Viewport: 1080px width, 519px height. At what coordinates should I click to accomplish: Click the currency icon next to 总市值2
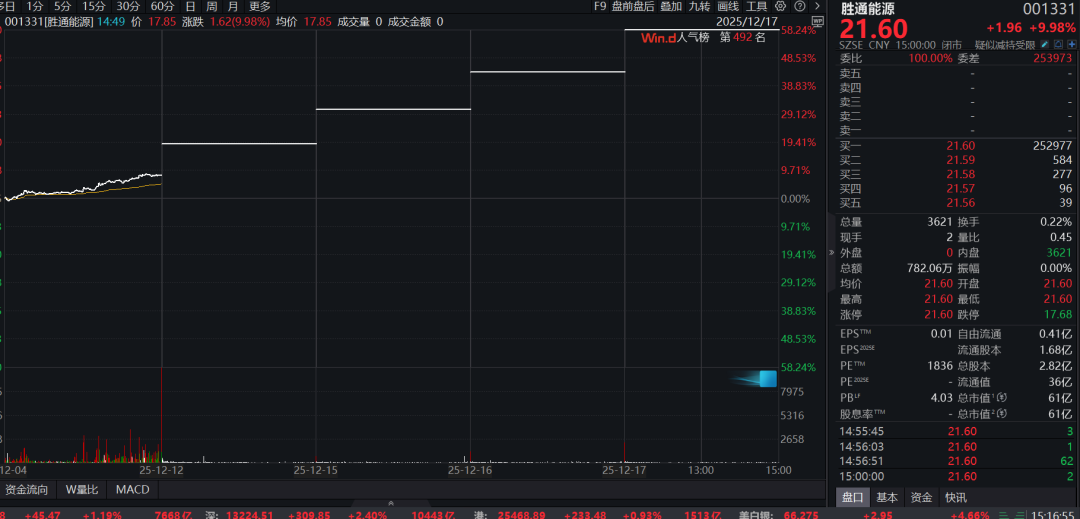point(1001,414)
